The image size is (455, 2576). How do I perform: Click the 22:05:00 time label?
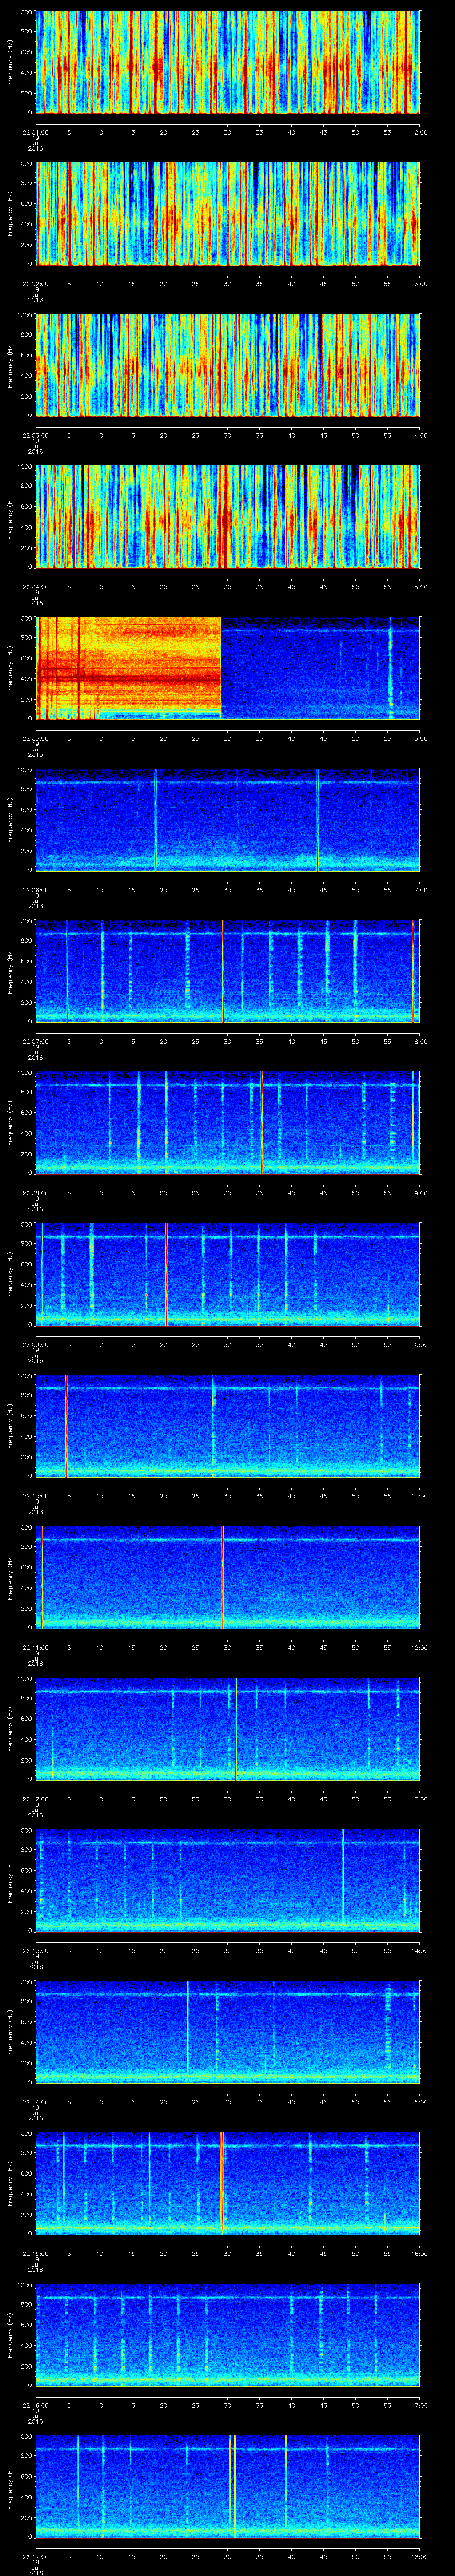tap(35, 738)
